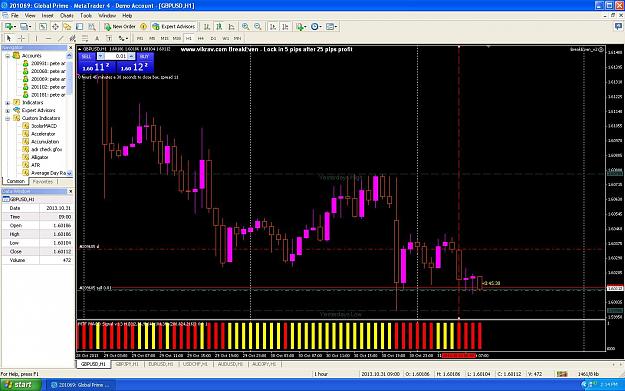Click SELL in the one-click trading panel
Screen dimensions: 625x391
pos(86,57)
